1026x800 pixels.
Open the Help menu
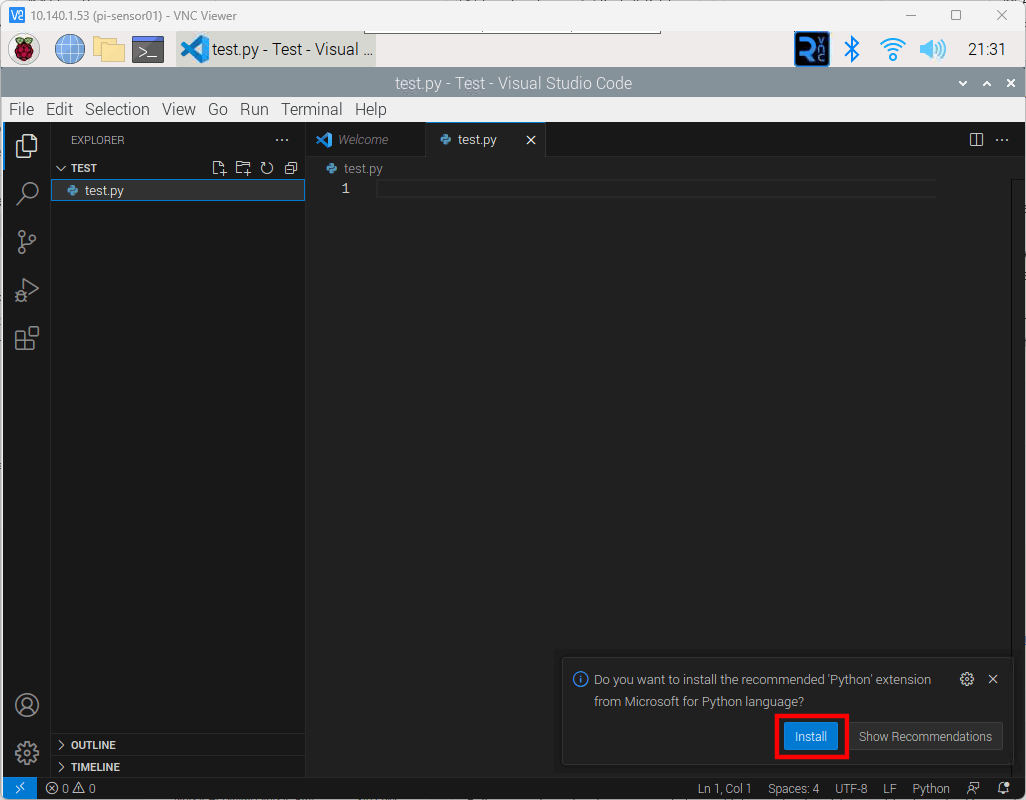(x=370, y=109)
